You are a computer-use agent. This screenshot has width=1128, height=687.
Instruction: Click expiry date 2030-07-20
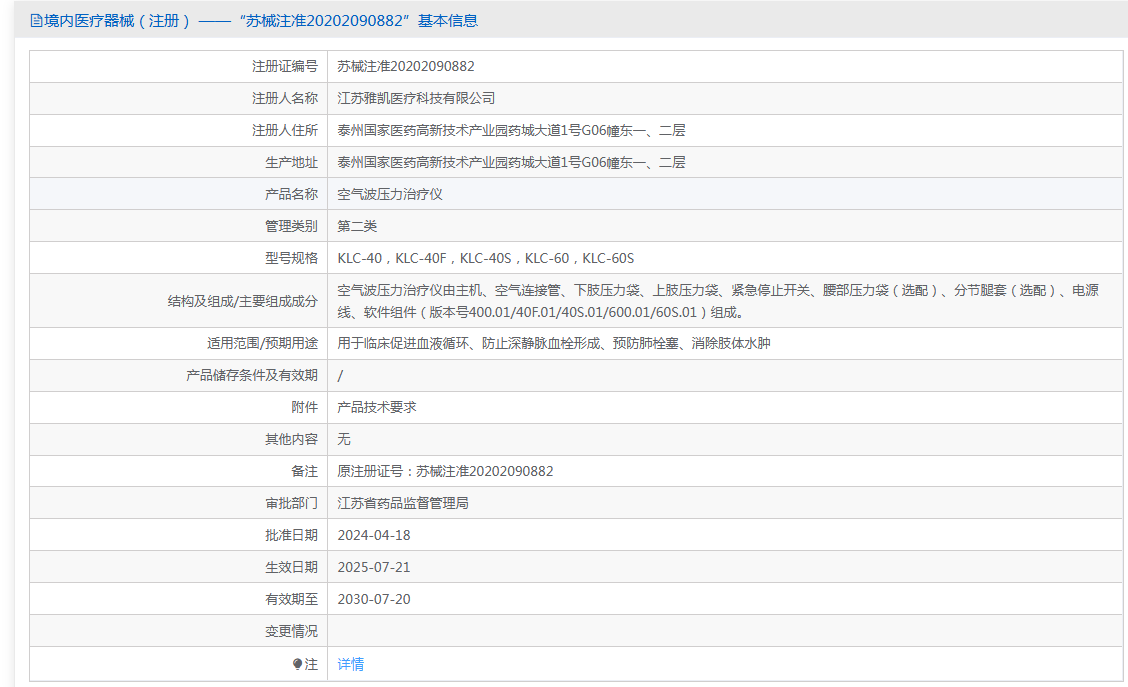pos(374,599)
